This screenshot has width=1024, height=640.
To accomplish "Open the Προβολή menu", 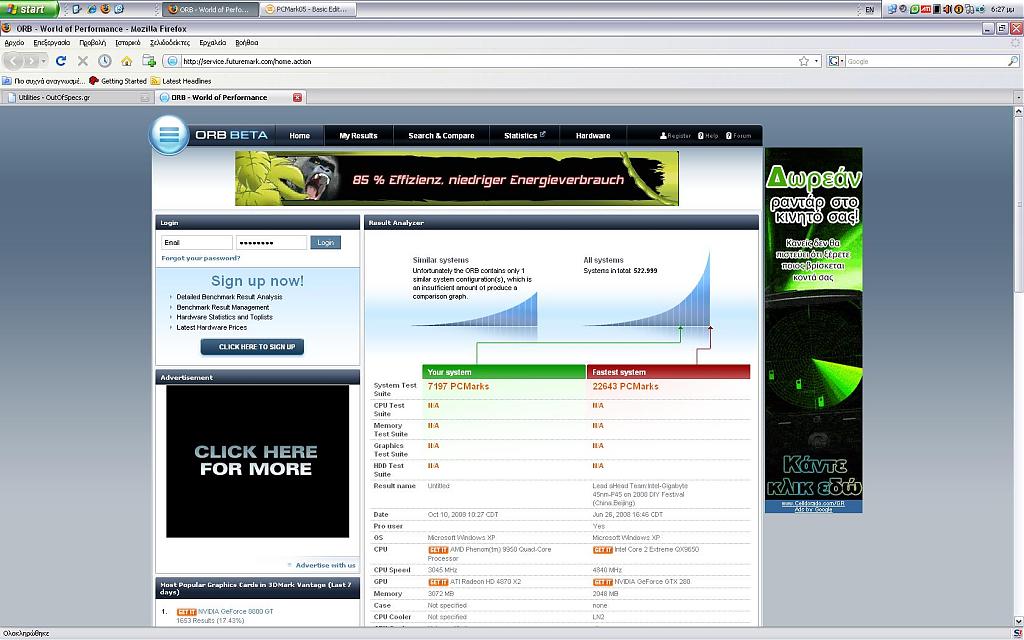I will coord(93,42).
